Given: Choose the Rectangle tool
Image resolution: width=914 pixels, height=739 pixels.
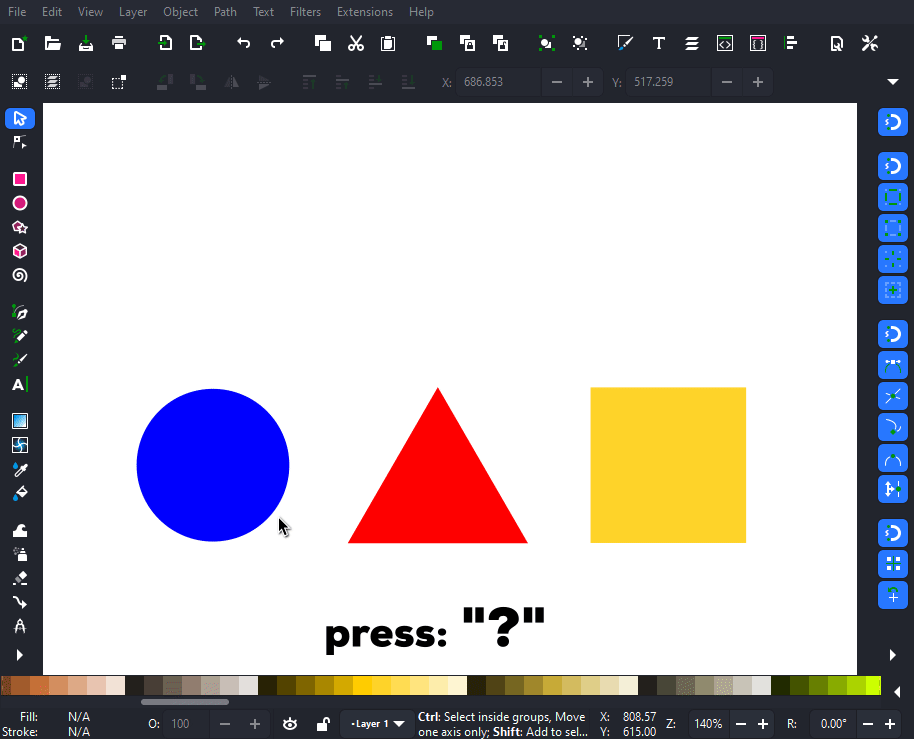Looking at the screenshot, I should [x=20, y=179].
